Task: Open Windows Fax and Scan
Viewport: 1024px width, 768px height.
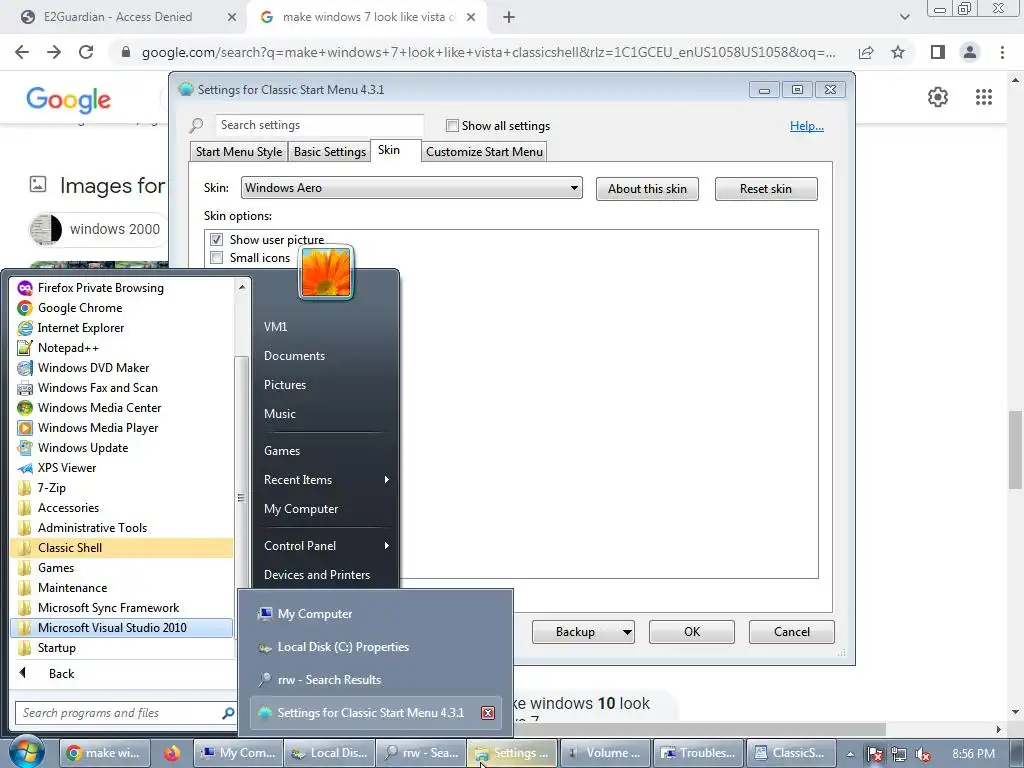Action: (121, 388)
